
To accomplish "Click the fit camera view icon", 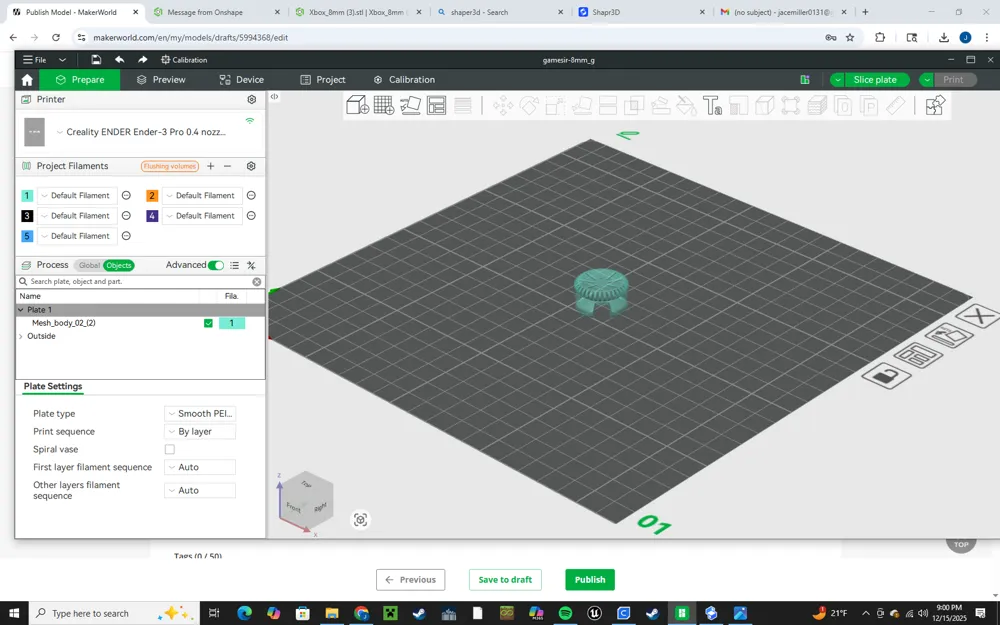I will pyautogui.click(x=360, y=520).
